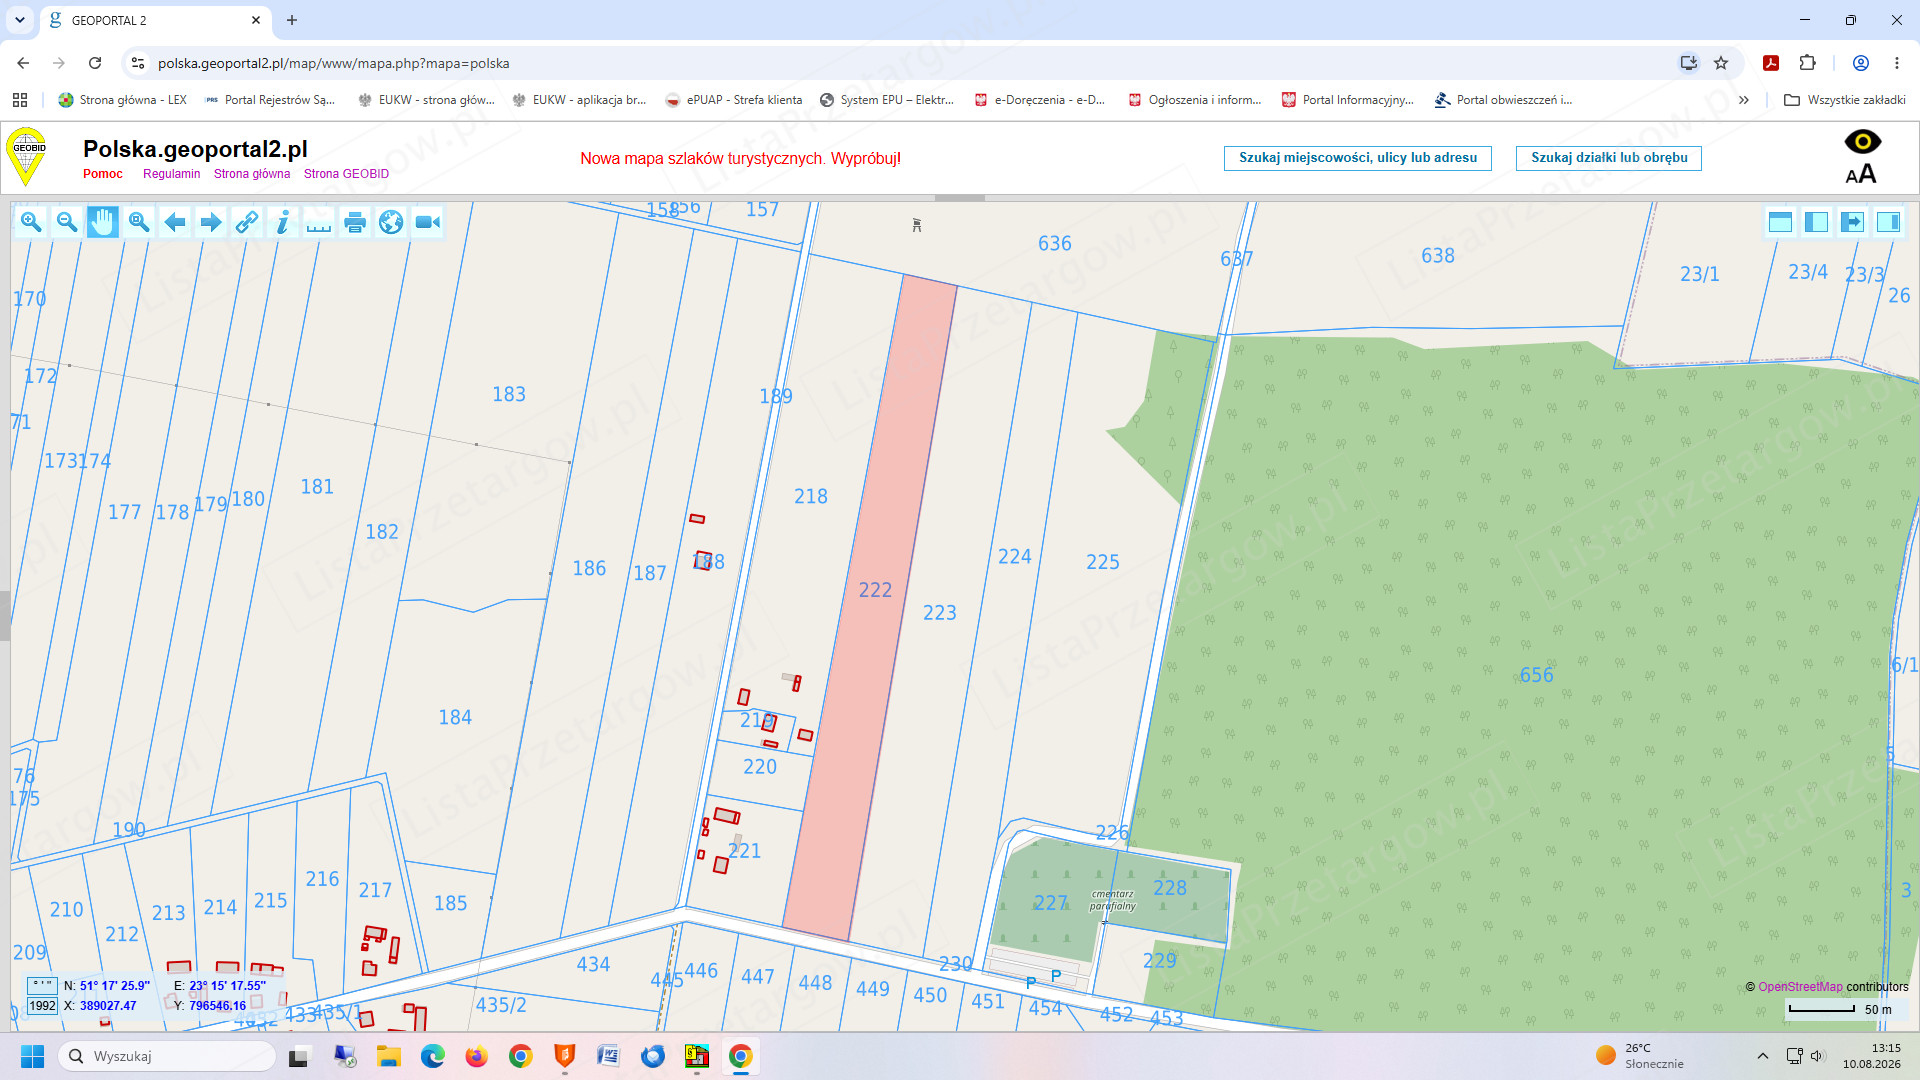Click the map link chain icon
Viewport: 1920px width, 1080px height.
coord(247,222)
